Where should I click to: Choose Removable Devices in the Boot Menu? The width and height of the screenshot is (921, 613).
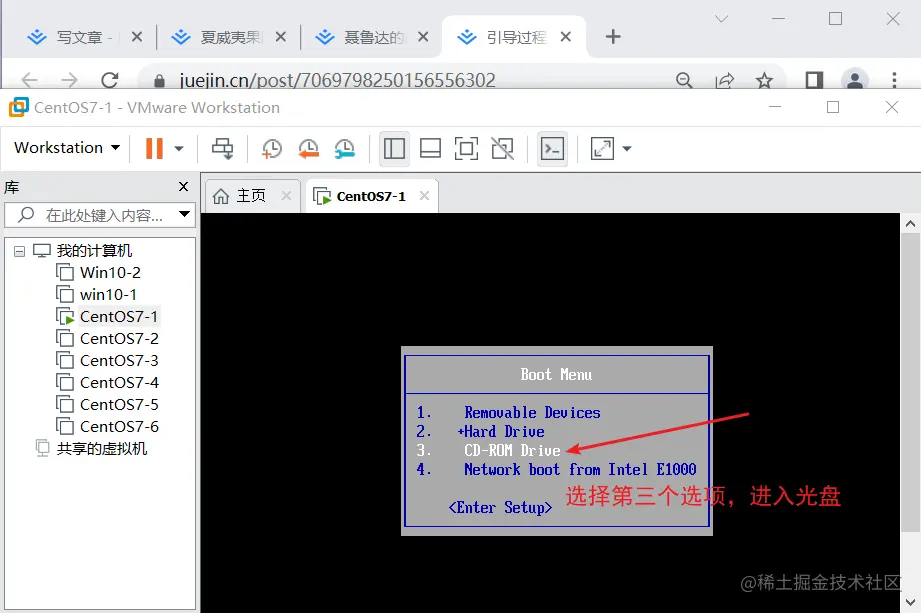(532, 413)
